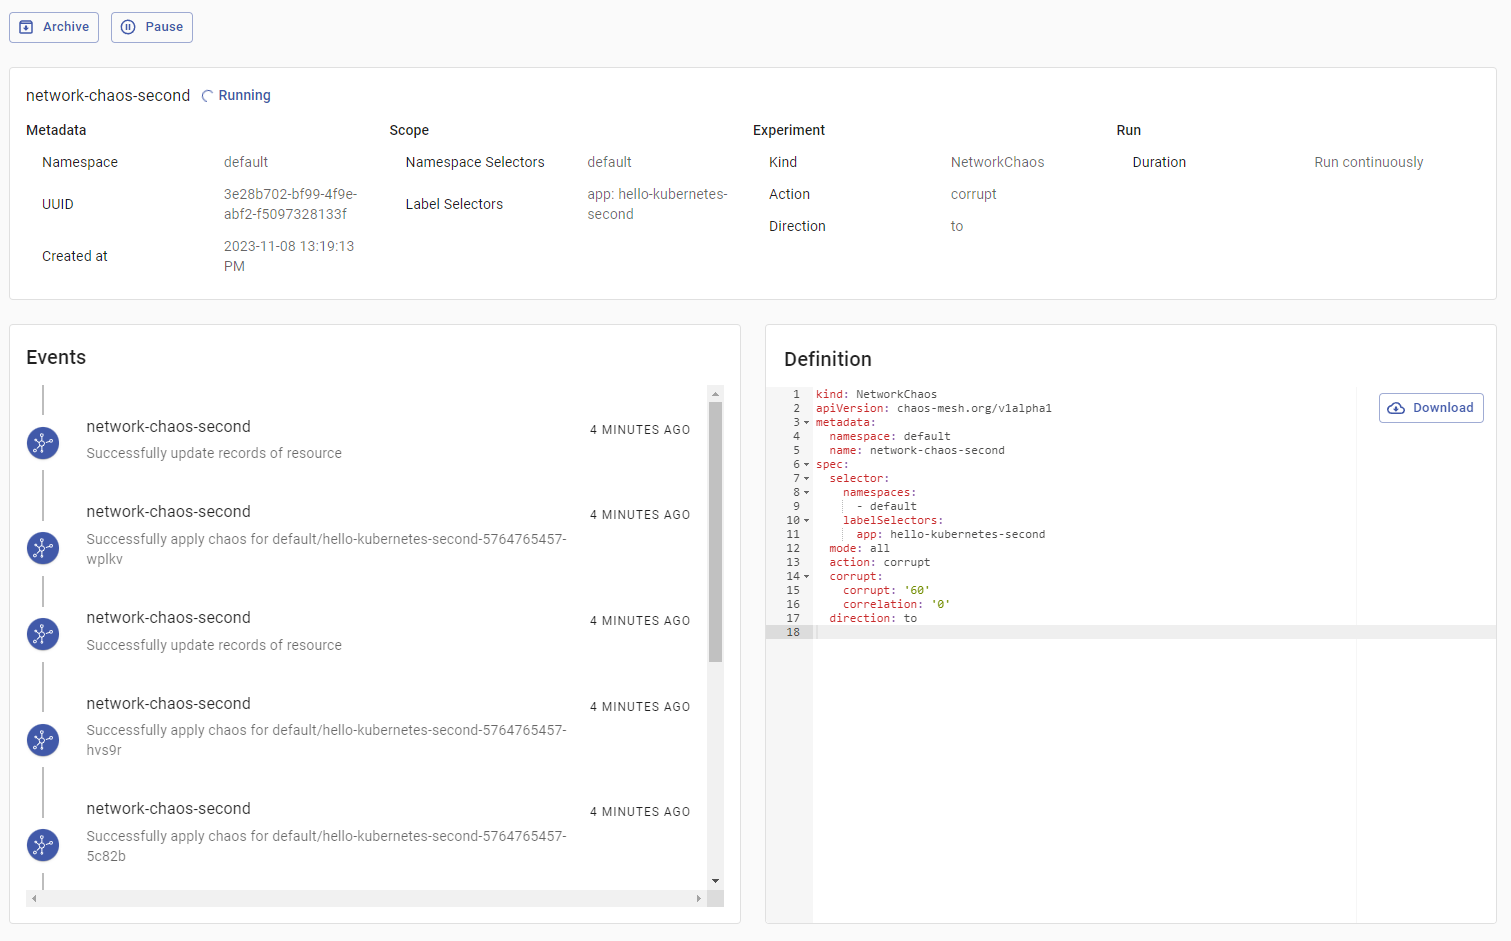Screen dimensions: 1511x941
Task: Fold the corrupt section at line 14
Action: [807, 577]
